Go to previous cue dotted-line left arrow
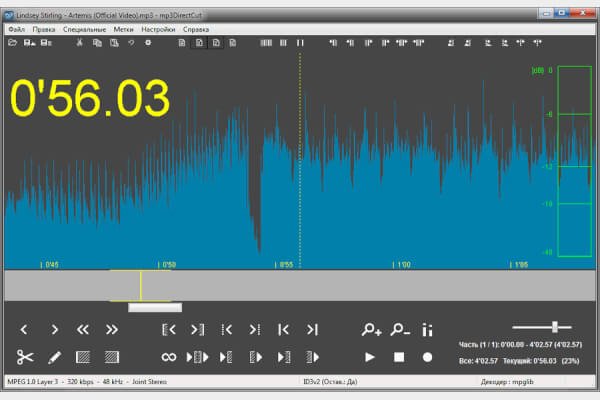Screen dimensions: 600x400 [x=227, y=330]
